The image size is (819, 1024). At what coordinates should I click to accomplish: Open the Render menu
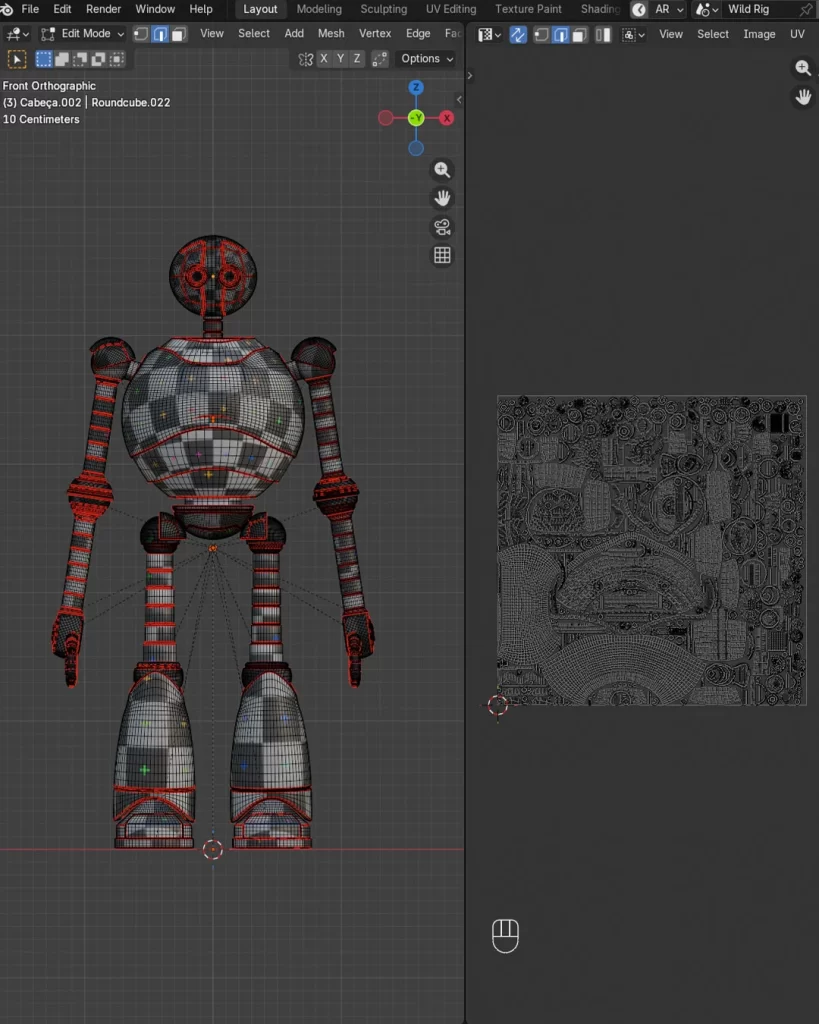[103, 9]
